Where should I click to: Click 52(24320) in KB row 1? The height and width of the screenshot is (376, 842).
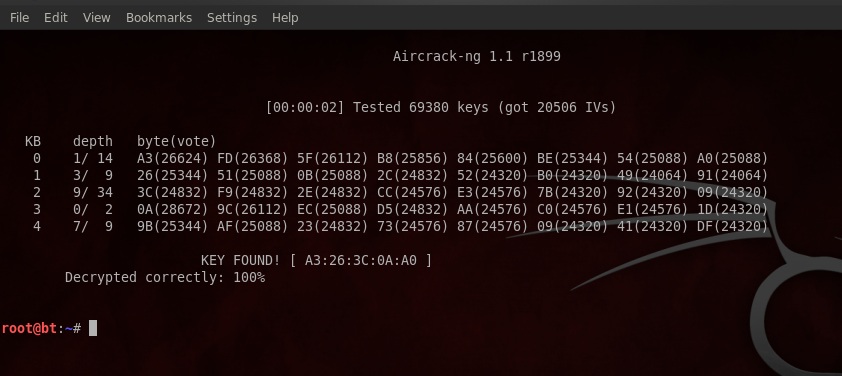pos(493,176)
